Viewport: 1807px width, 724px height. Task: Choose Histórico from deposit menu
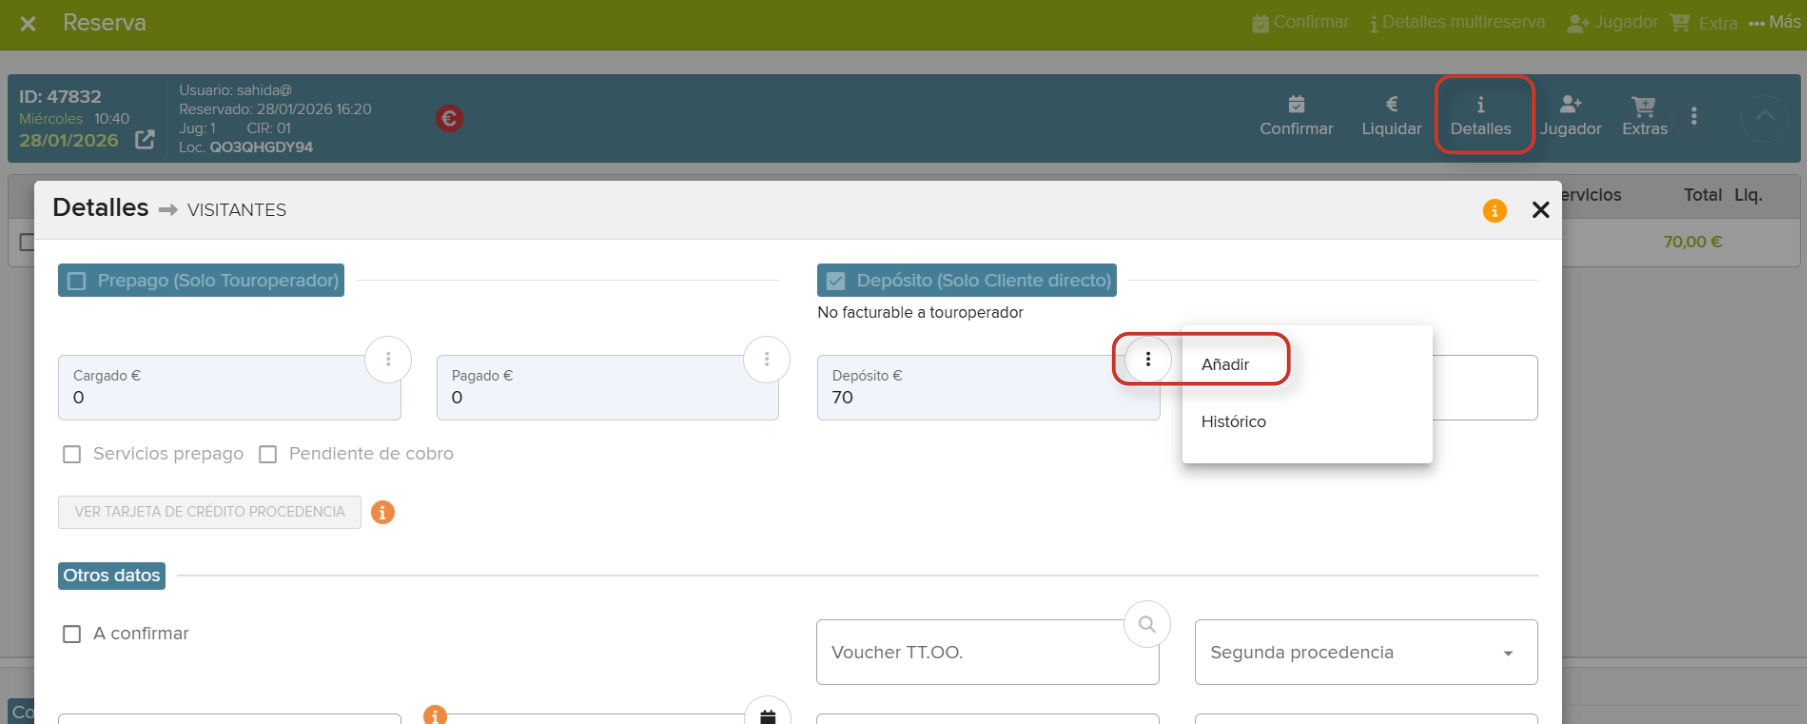coord(1233,422)
